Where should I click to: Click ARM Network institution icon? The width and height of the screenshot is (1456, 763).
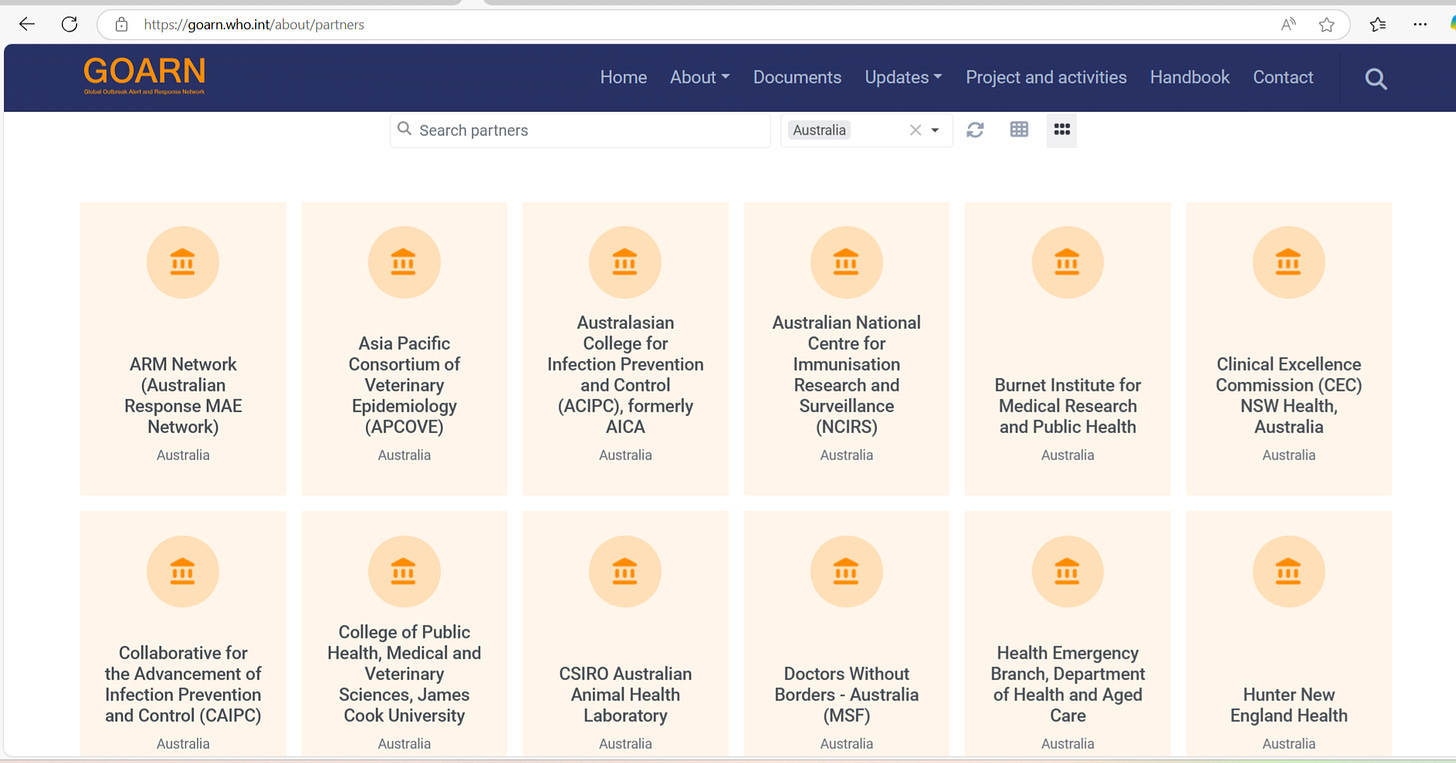click(183, 262)
